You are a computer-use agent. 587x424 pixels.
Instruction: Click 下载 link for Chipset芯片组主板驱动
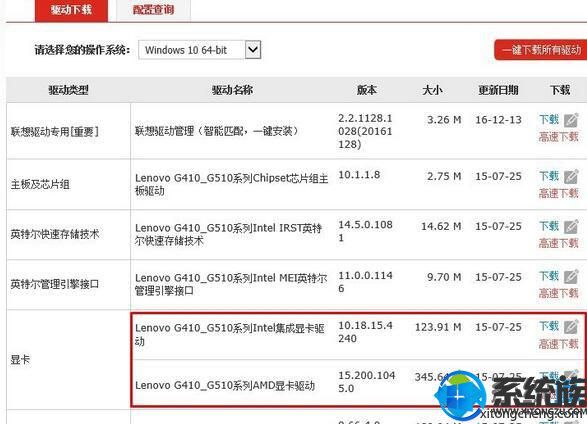549,176
